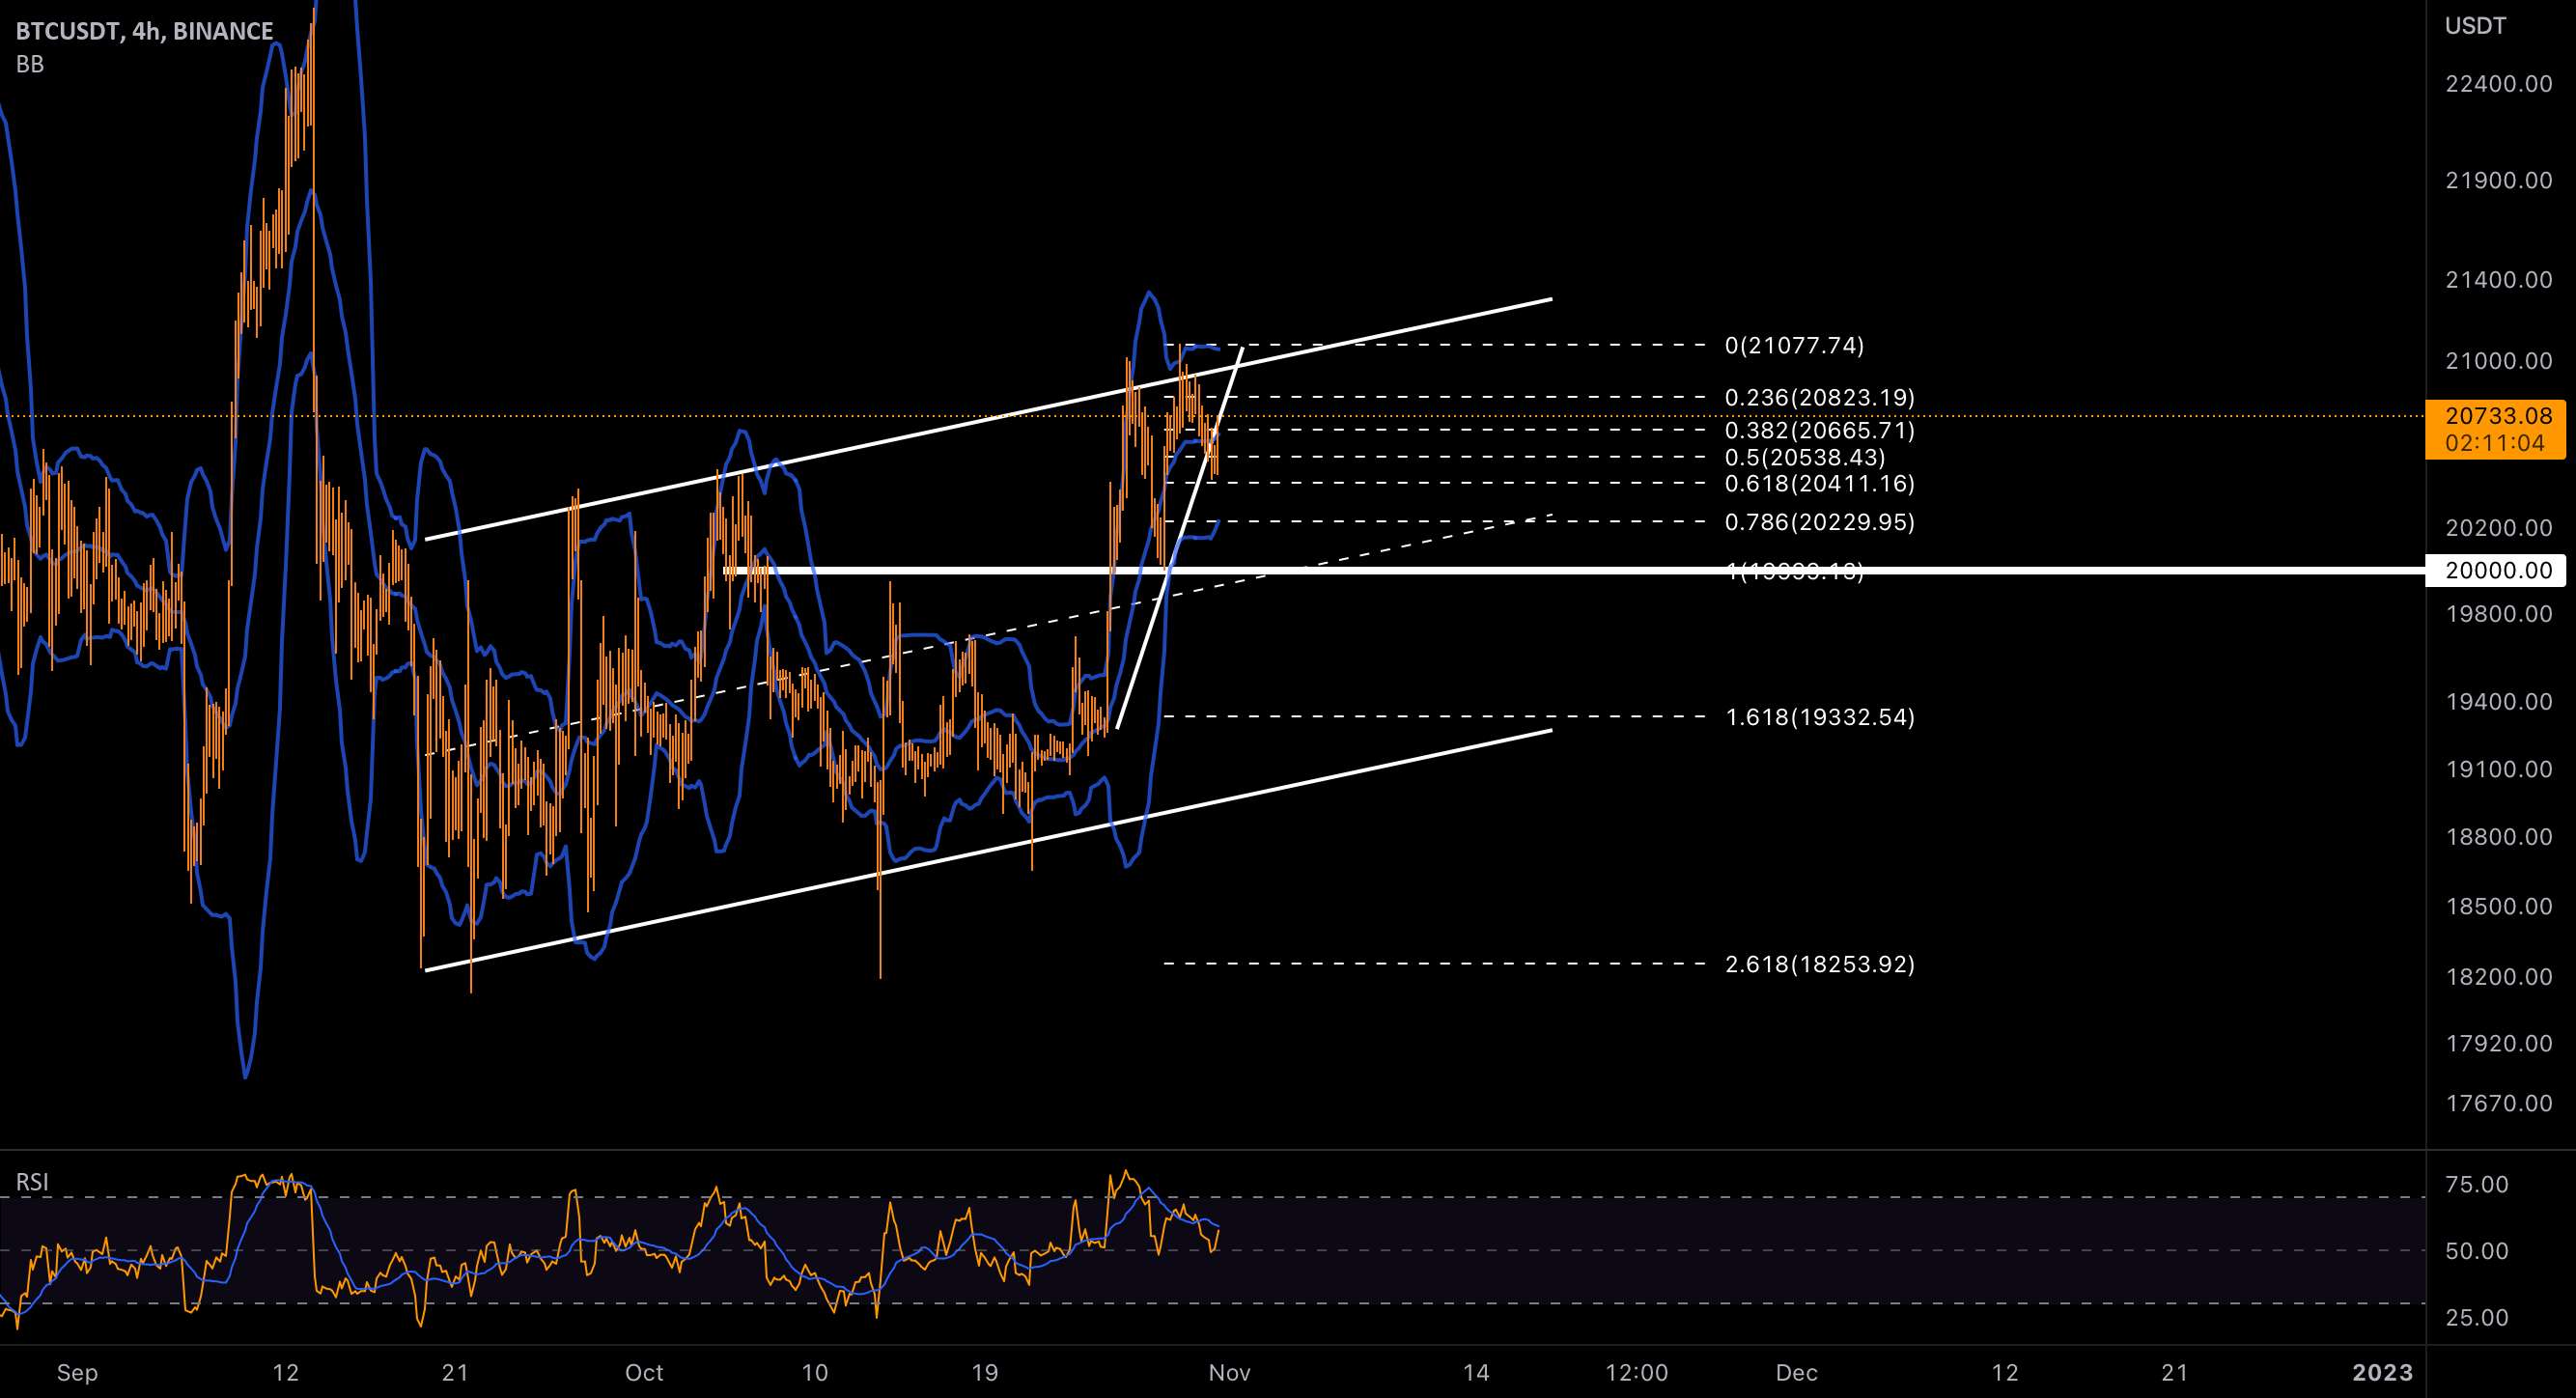Click the RSI indicator label
The height and width of the screenshot is (1398, 2576).
pyautogui.click(x=32, y=1182)
